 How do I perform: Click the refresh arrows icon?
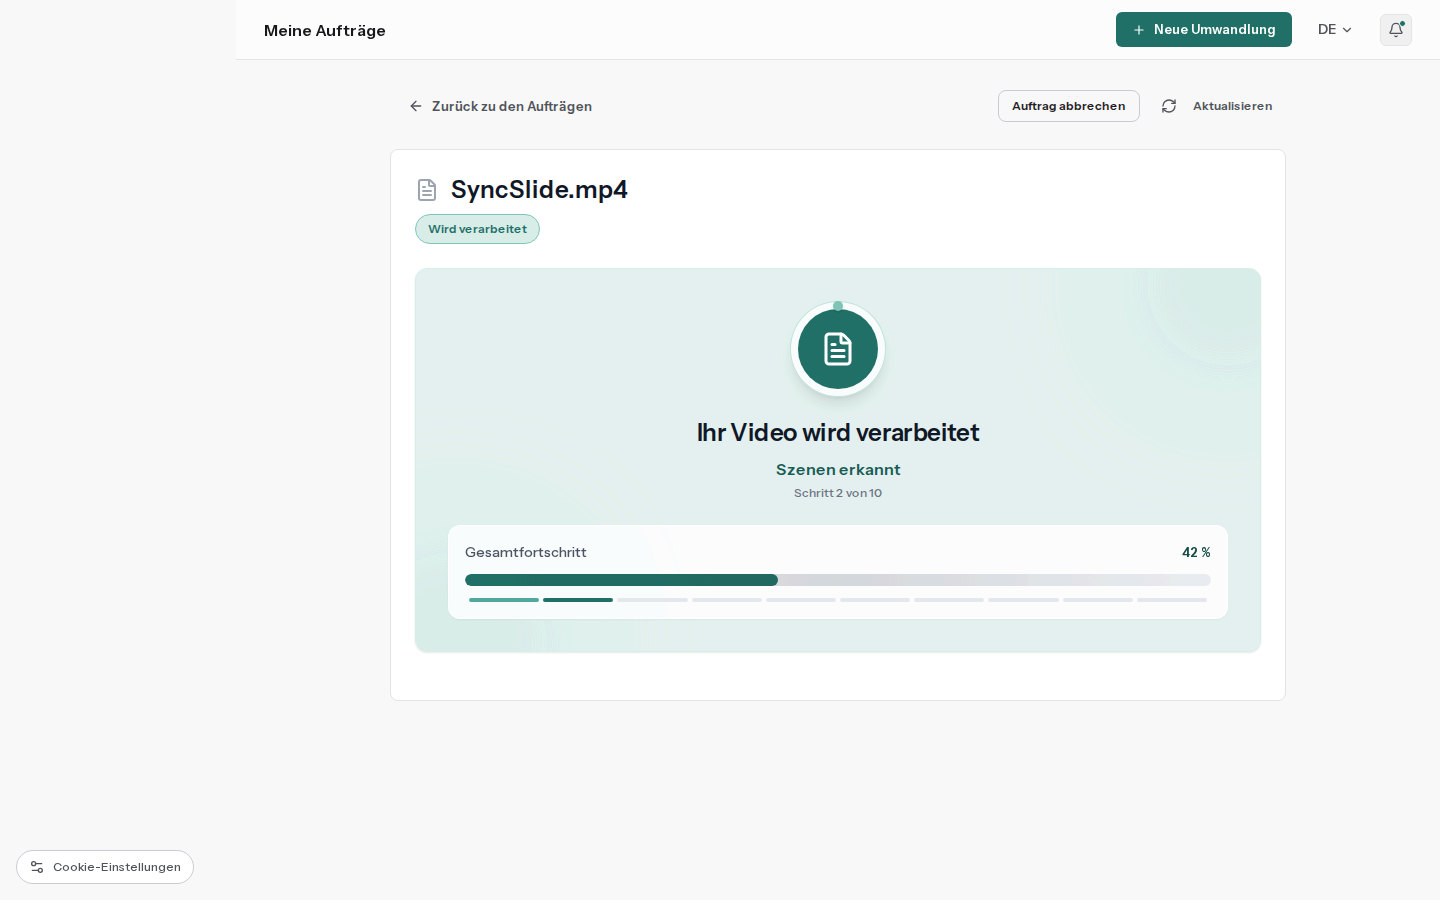1169,106
